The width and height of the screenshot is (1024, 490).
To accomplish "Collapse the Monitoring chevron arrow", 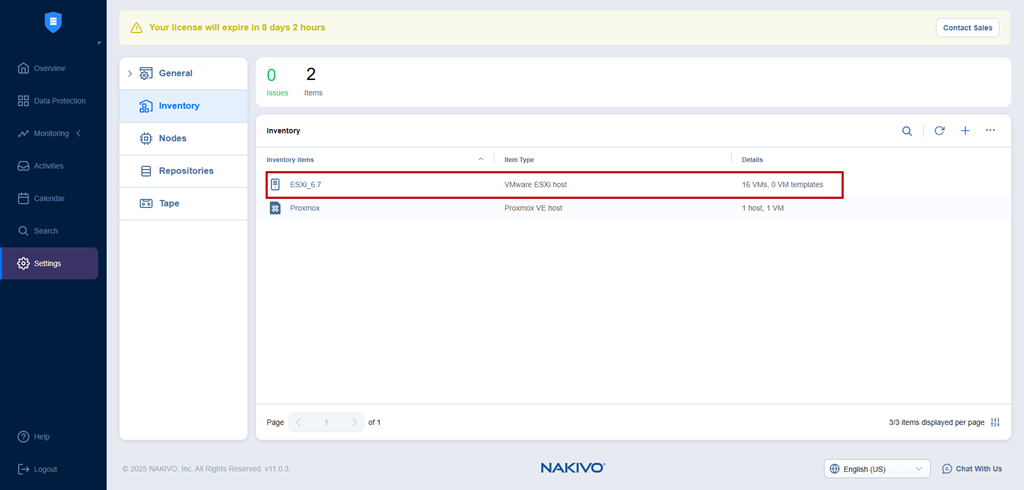I will (x=78, y=133).
